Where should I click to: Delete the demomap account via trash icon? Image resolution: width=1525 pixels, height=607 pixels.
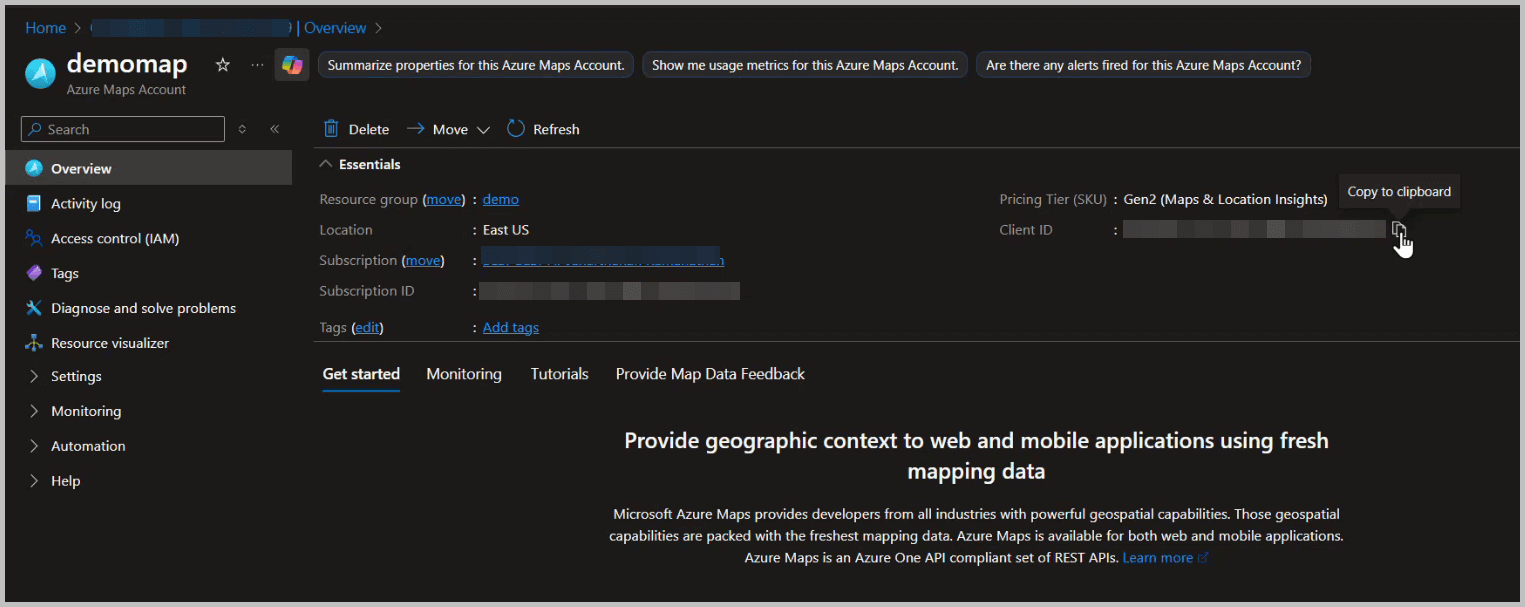click(331, 128)
